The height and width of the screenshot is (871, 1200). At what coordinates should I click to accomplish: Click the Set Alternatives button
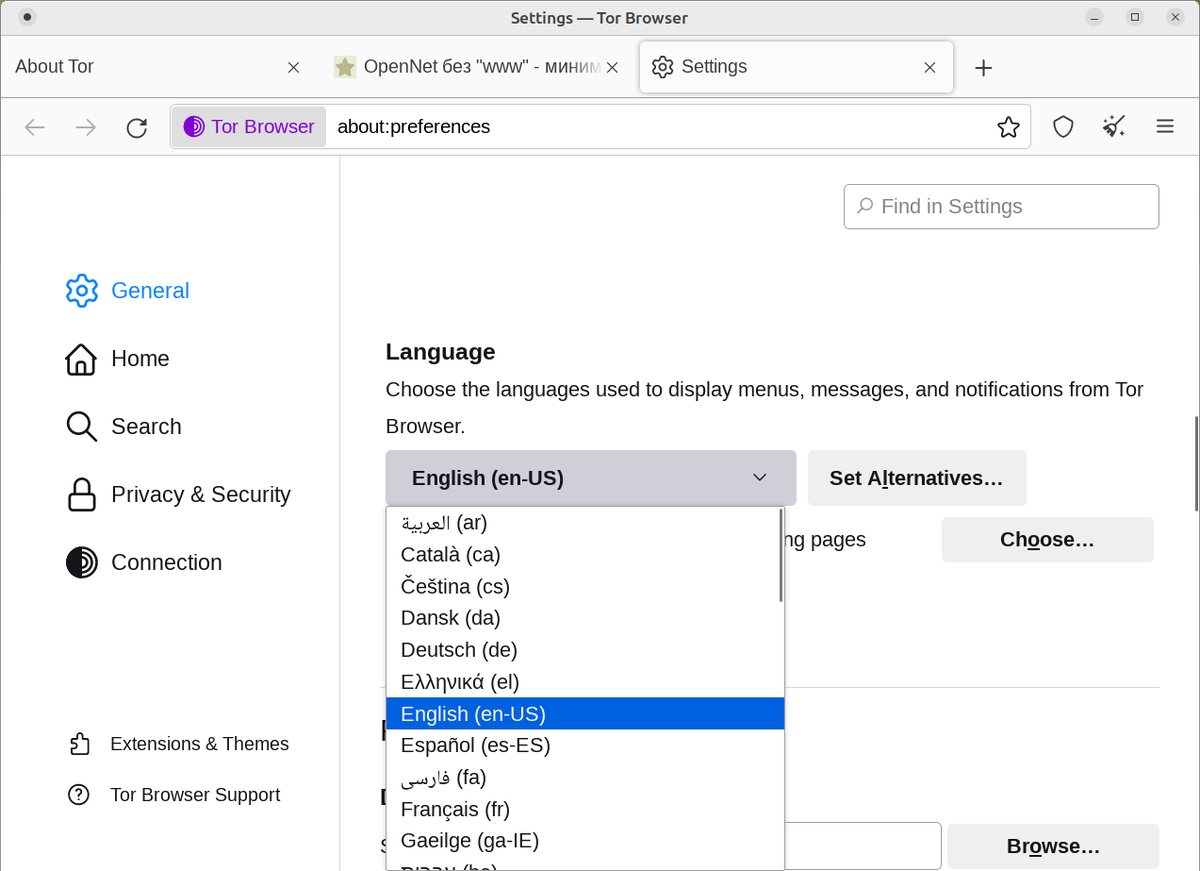click(917, 478)
